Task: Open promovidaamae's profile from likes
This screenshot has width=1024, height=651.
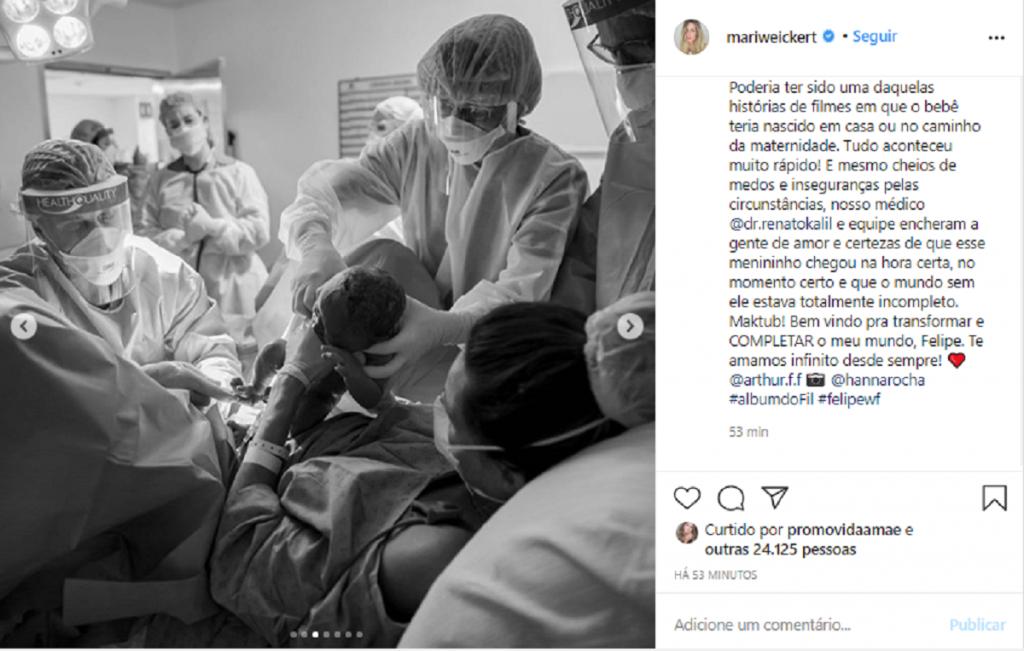Action: tap(844, 530)
